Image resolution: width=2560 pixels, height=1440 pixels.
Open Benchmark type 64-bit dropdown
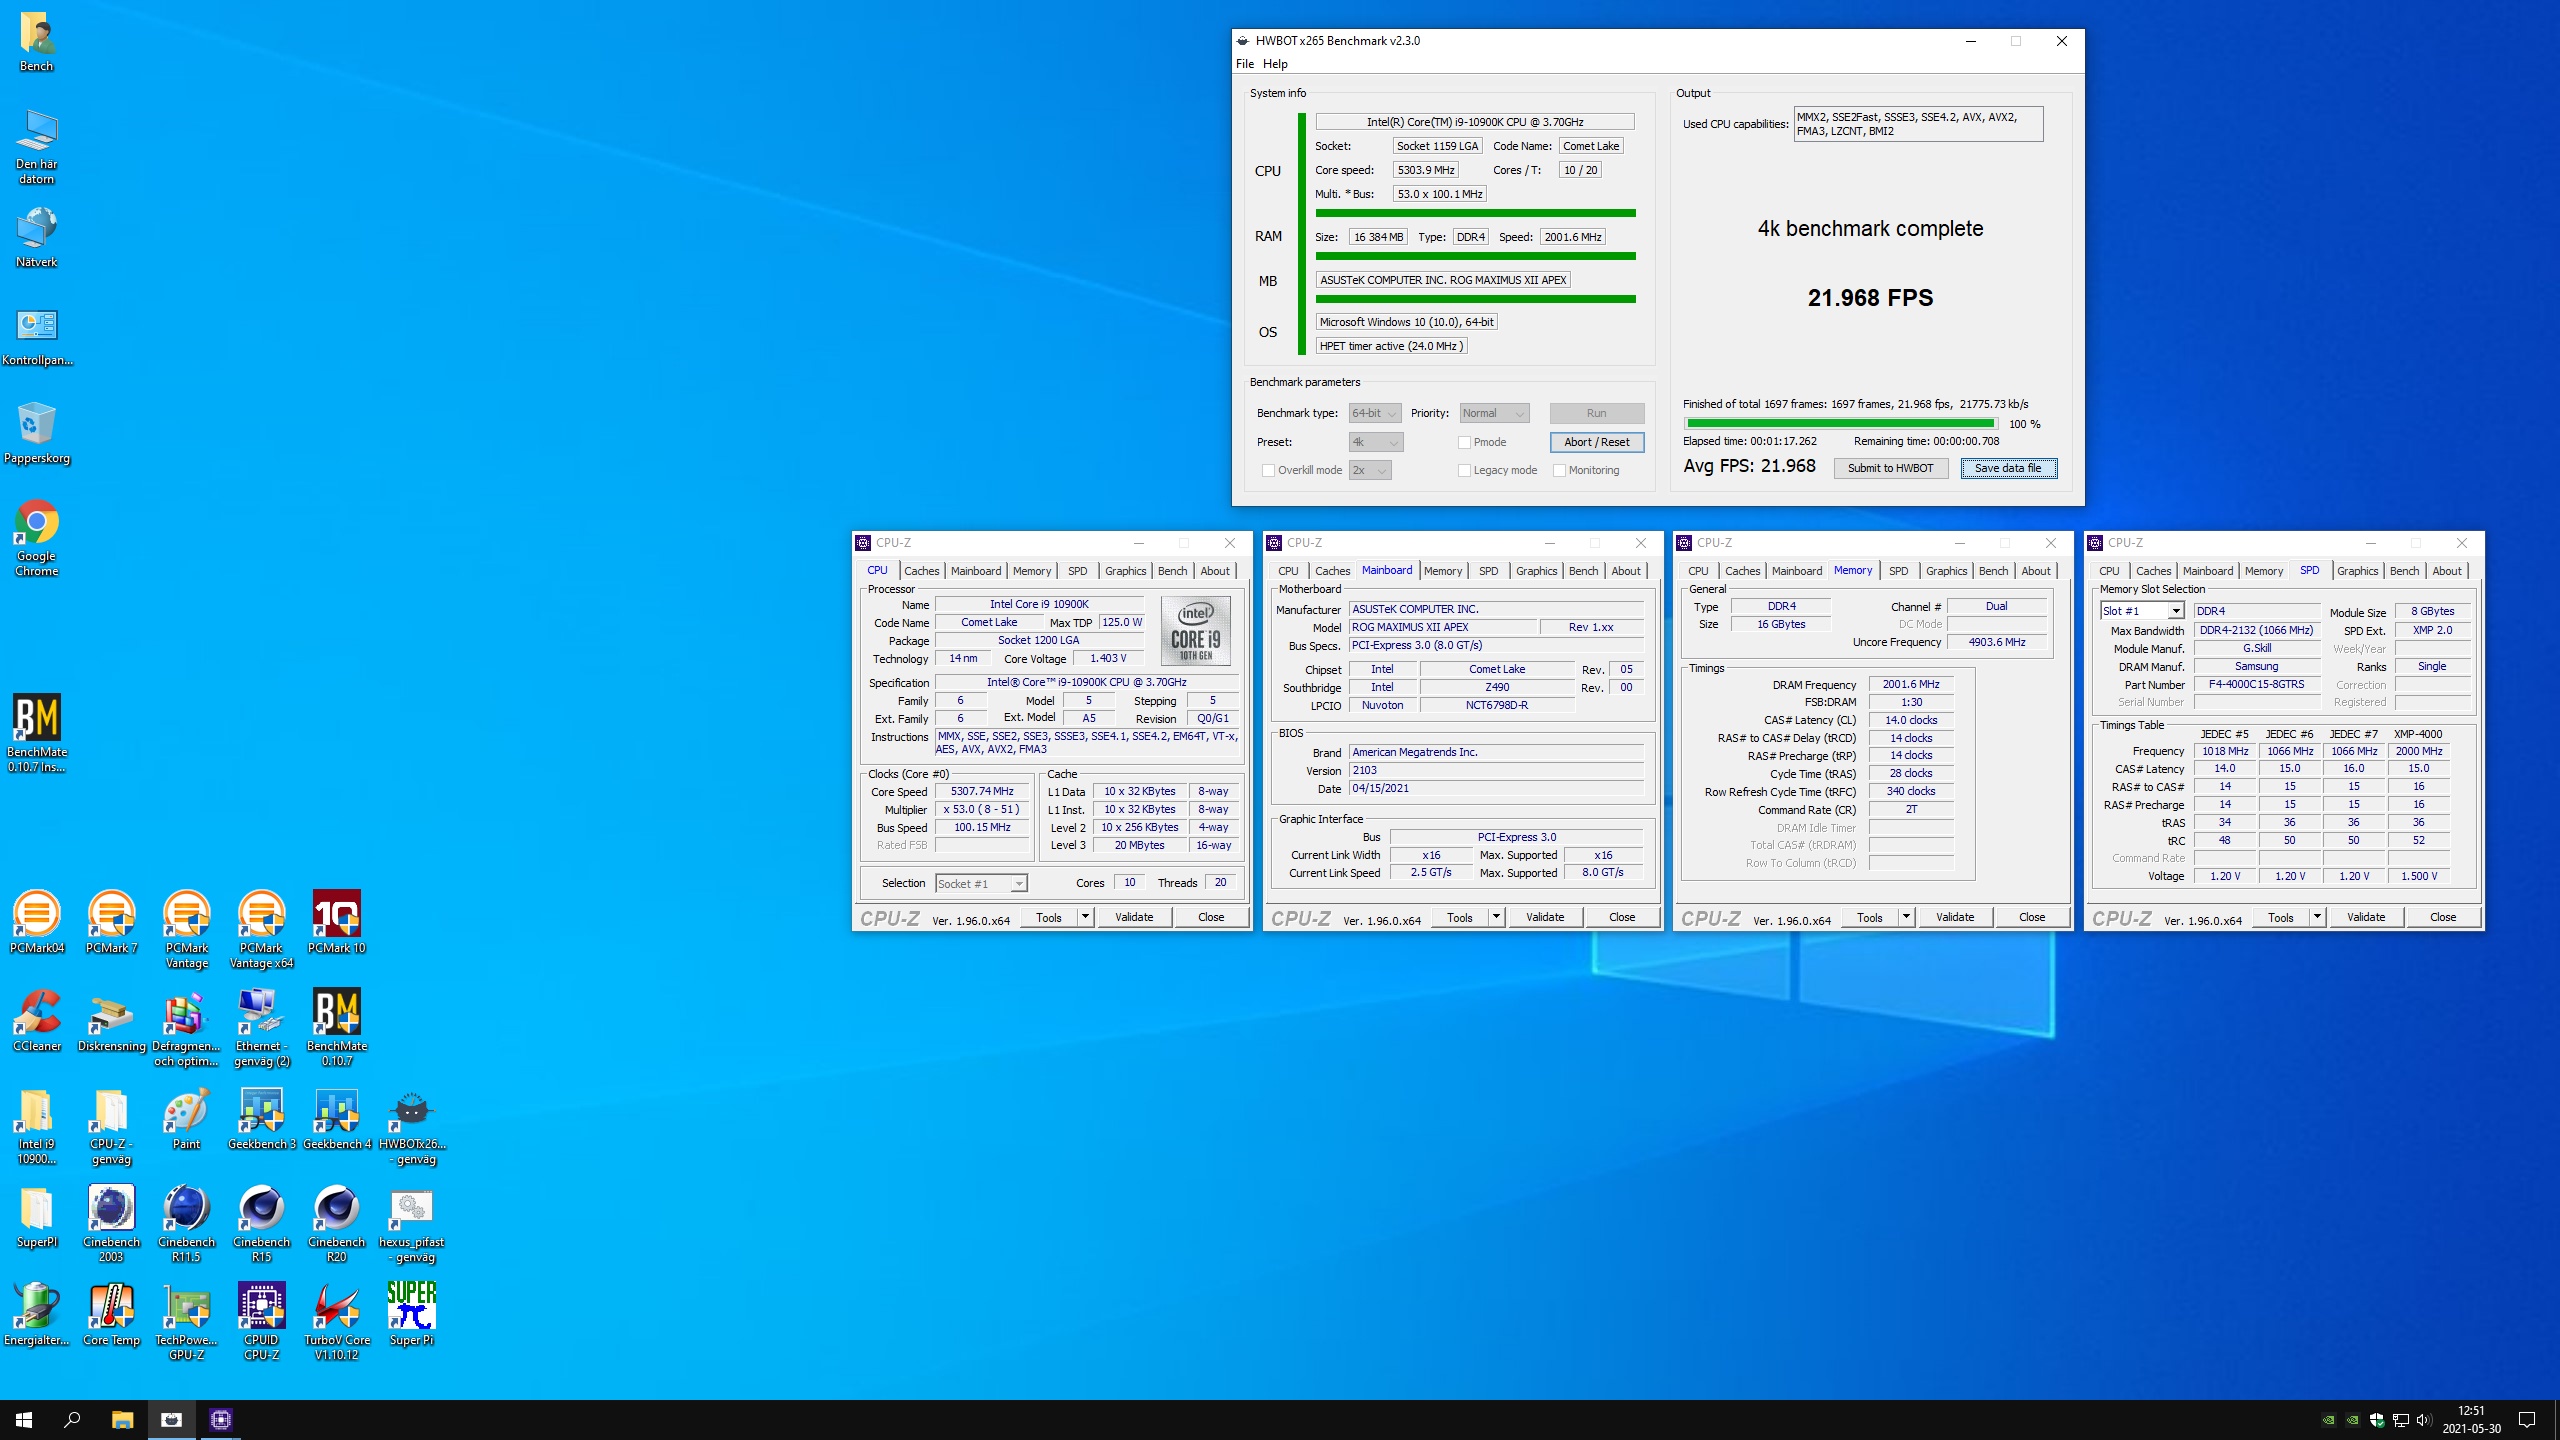pos(1374,413)
